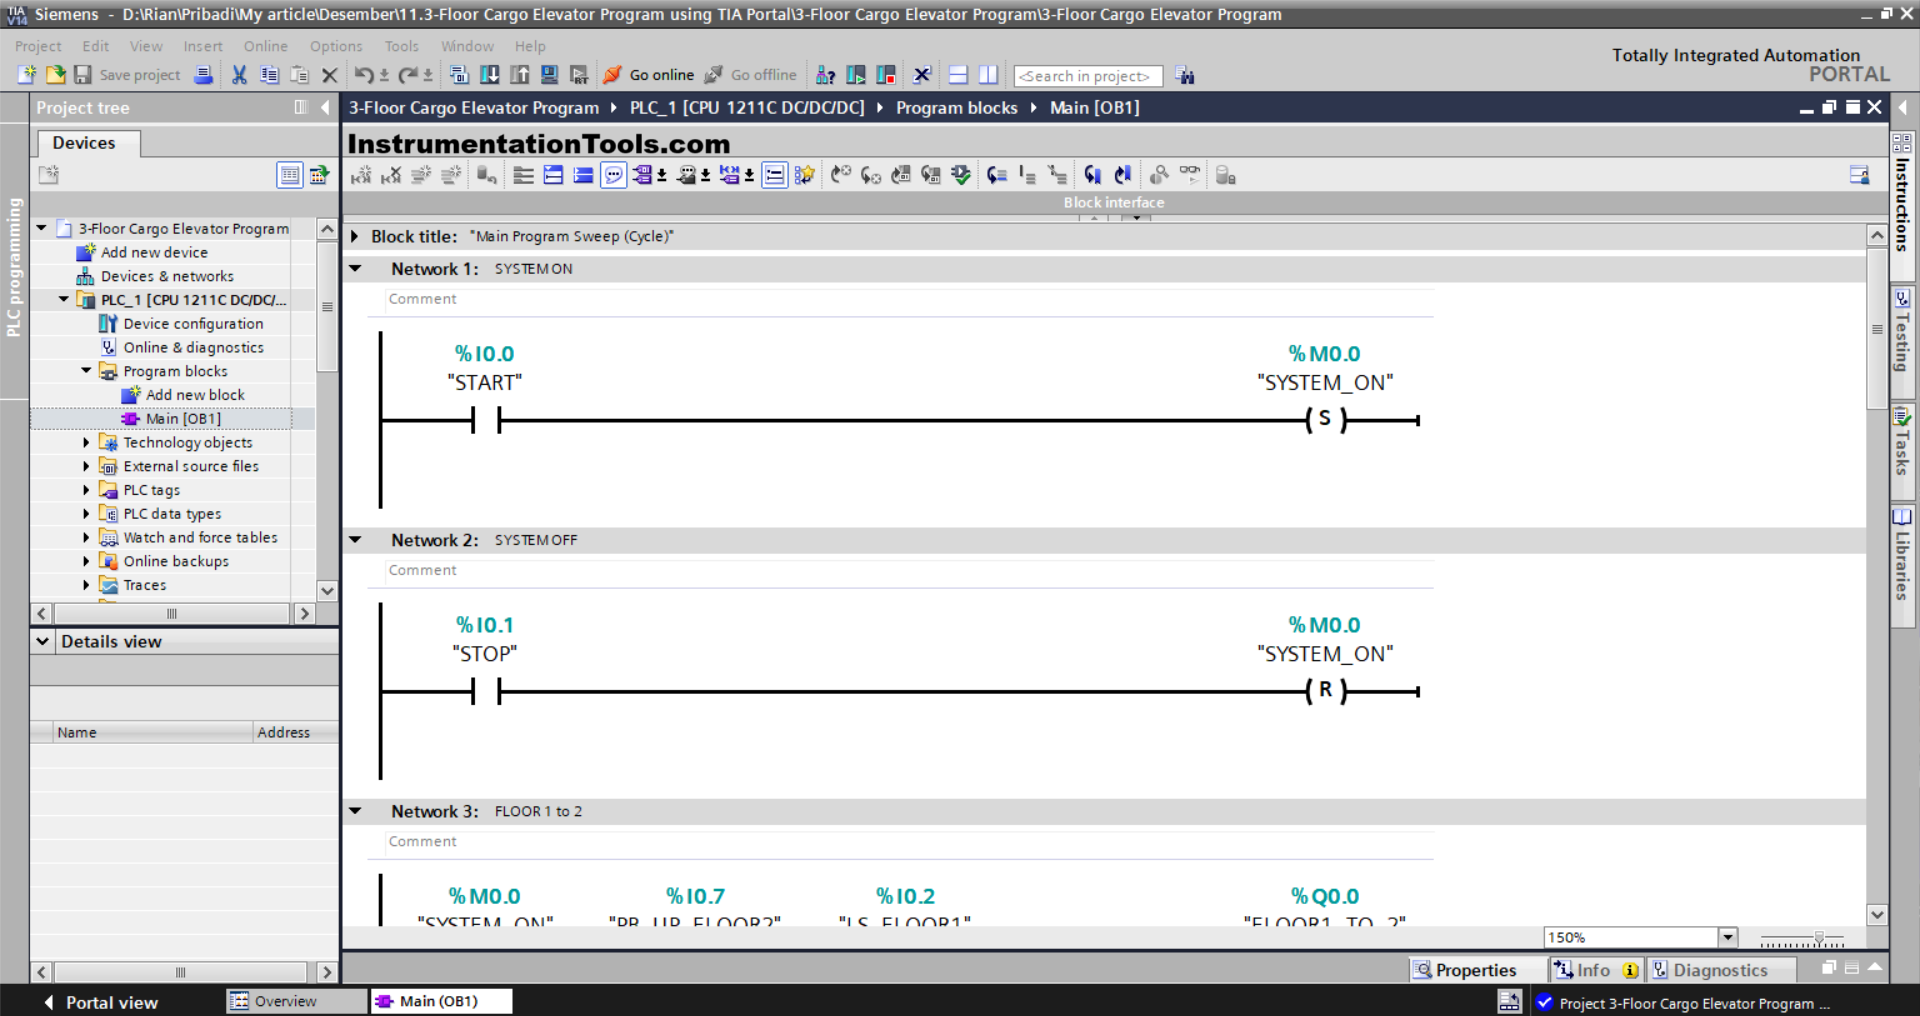
Task: Click Network 1 Comment field
Action: tap(910, 299)
